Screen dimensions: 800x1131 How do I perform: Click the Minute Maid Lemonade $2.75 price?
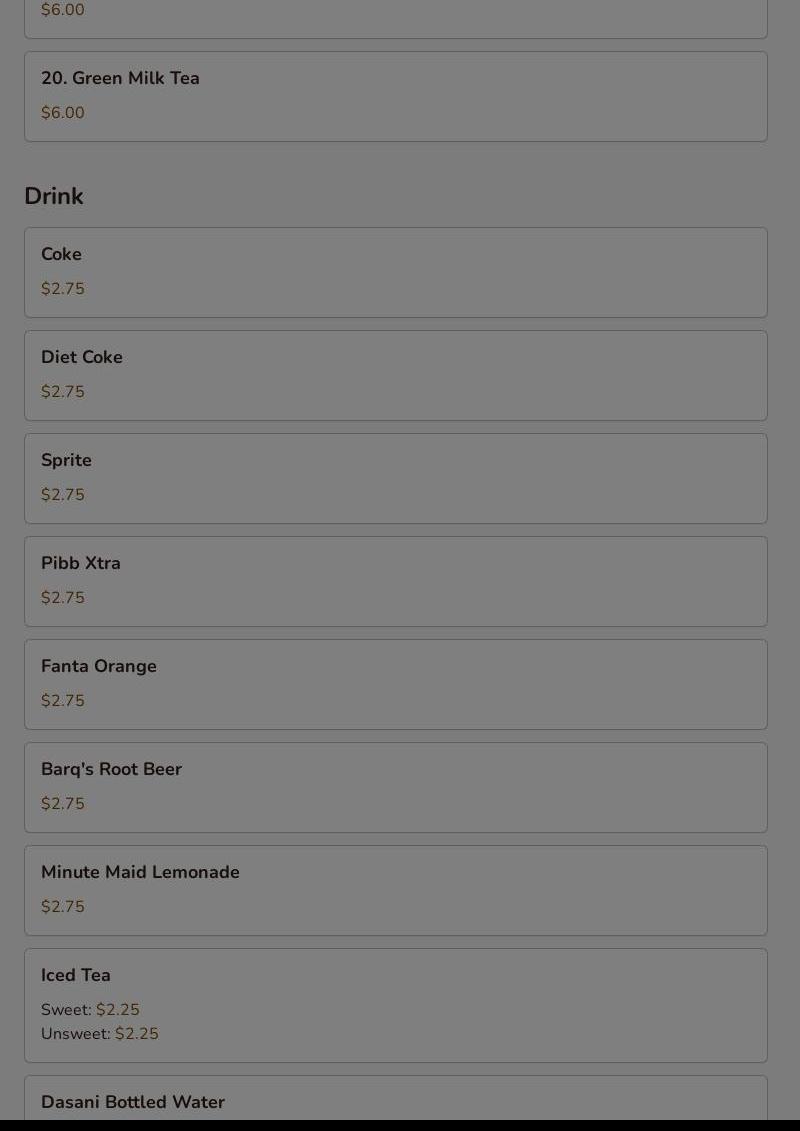tap(63, 907)
